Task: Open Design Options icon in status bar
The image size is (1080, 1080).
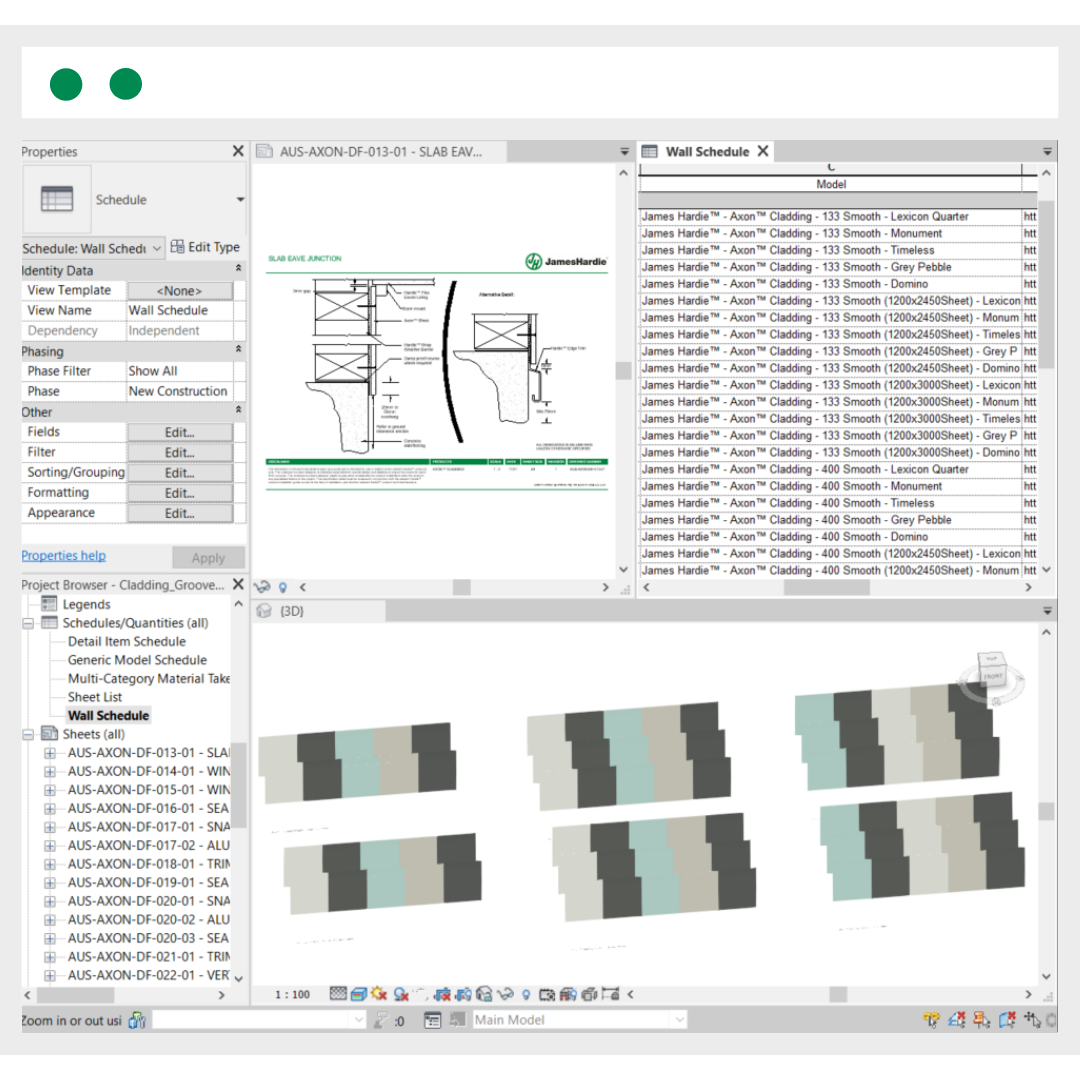Action: [433, 1020]
